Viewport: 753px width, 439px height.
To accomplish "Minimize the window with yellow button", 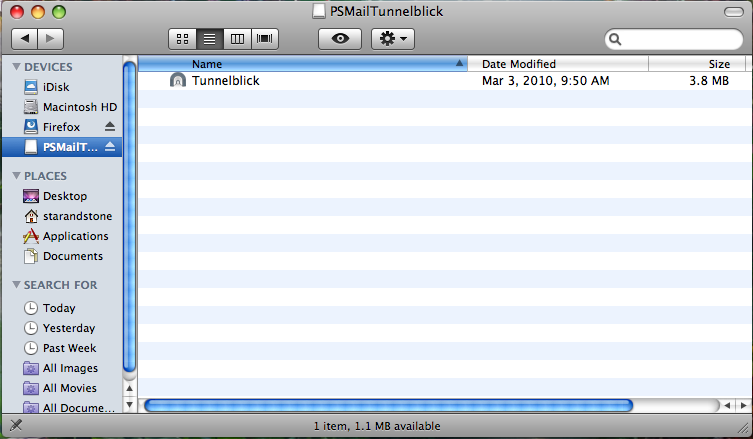I will (38, 12).
